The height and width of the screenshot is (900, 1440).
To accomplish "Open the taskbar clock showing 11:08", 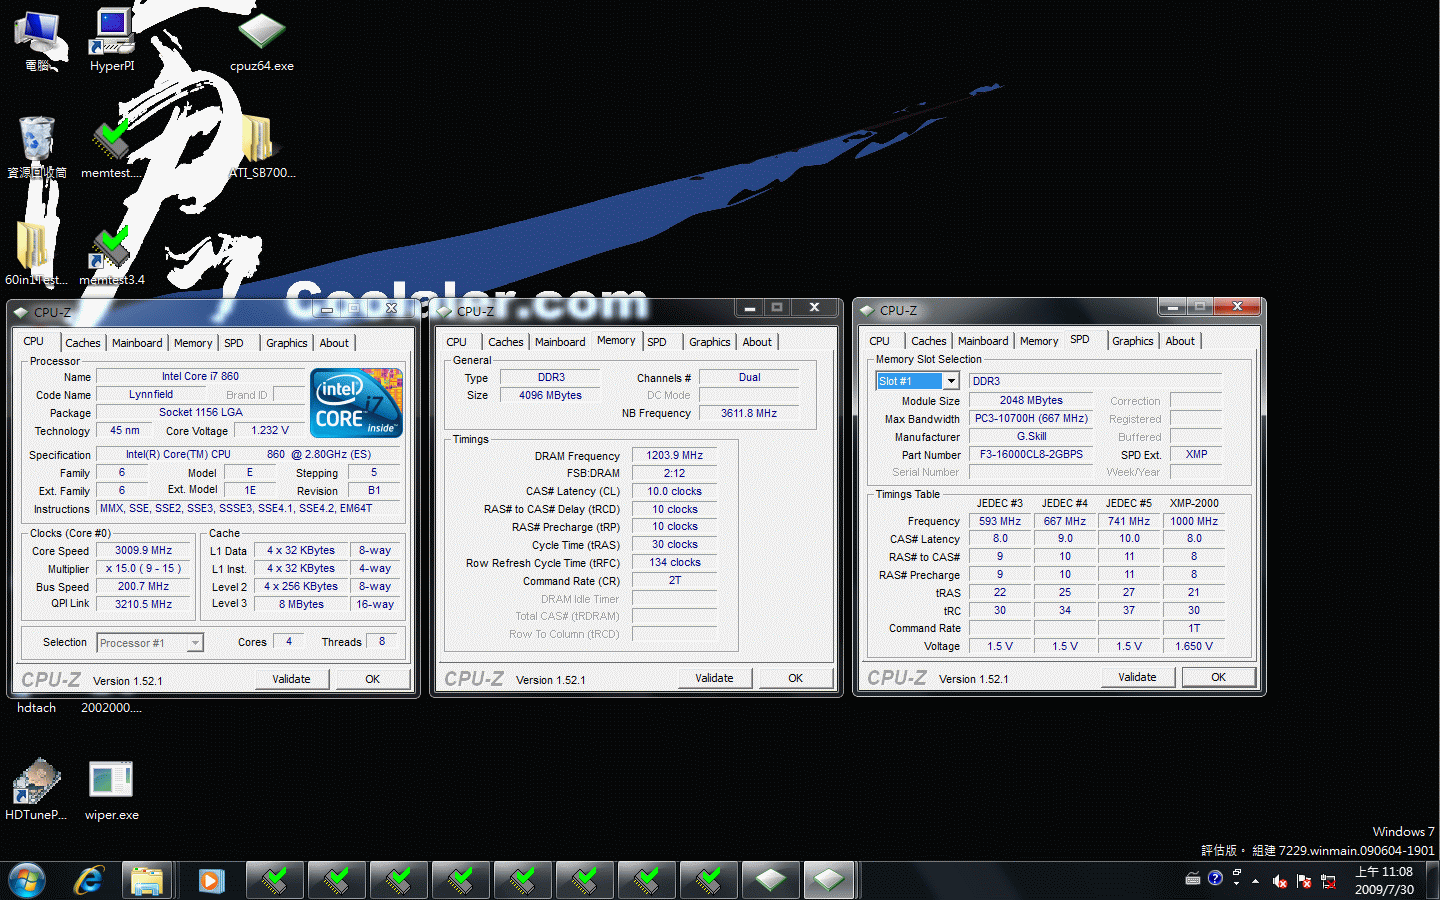I will [x=1384, y=881].
